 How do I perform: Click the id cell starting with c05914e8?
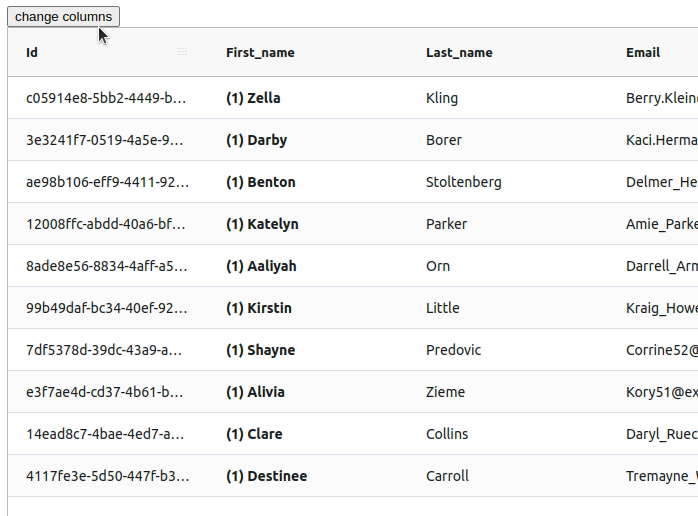108,98
